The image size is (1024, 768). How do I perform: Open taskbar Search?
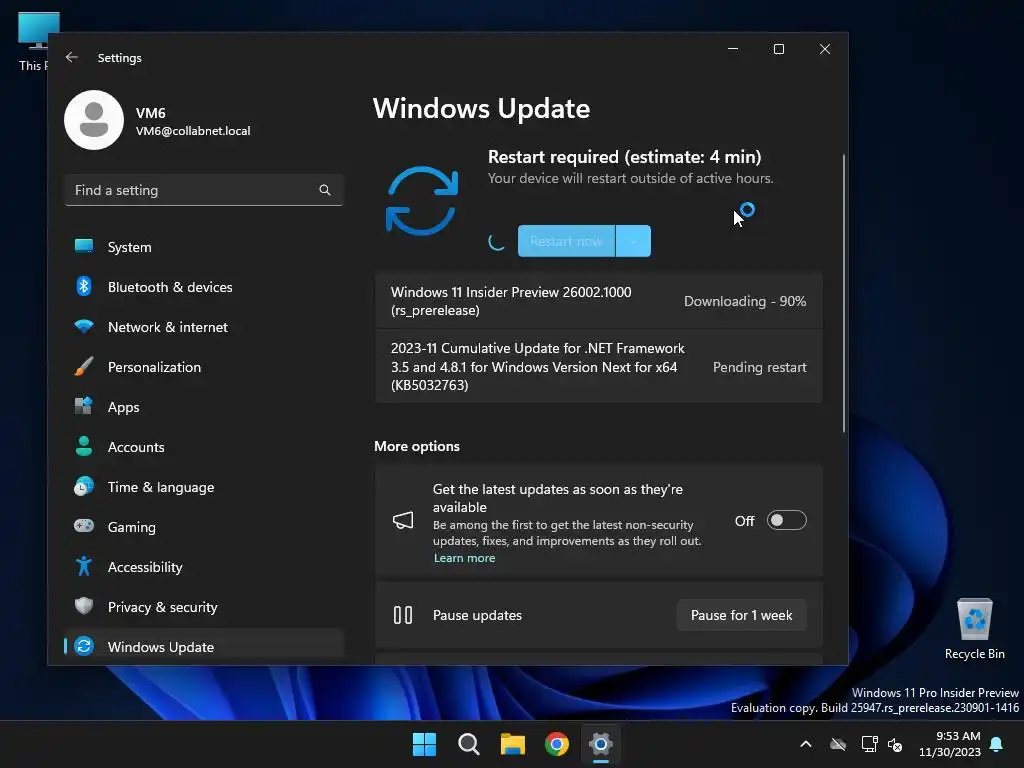click(469, 744)
